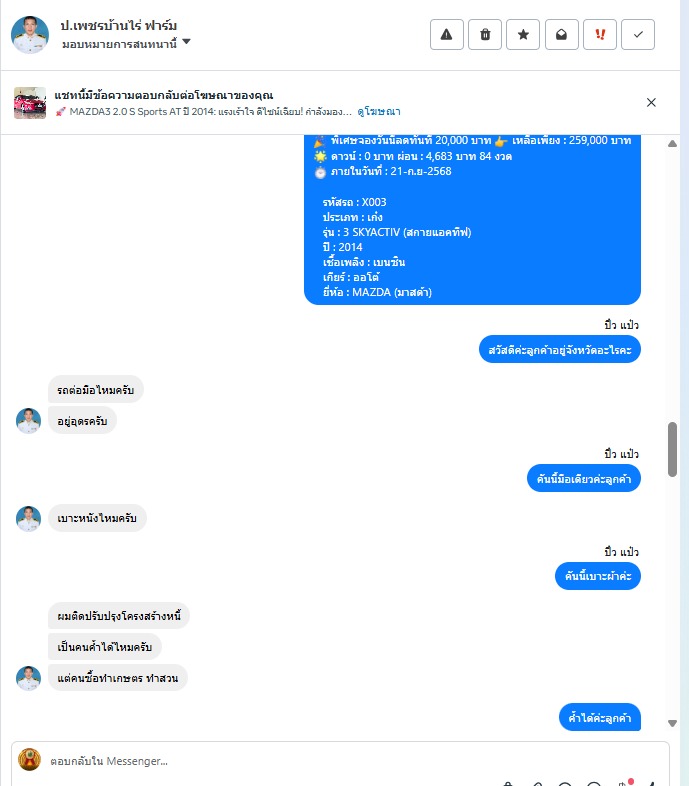
Task: Select the MAZDA car details message bubble
Action: pos(472,220)
